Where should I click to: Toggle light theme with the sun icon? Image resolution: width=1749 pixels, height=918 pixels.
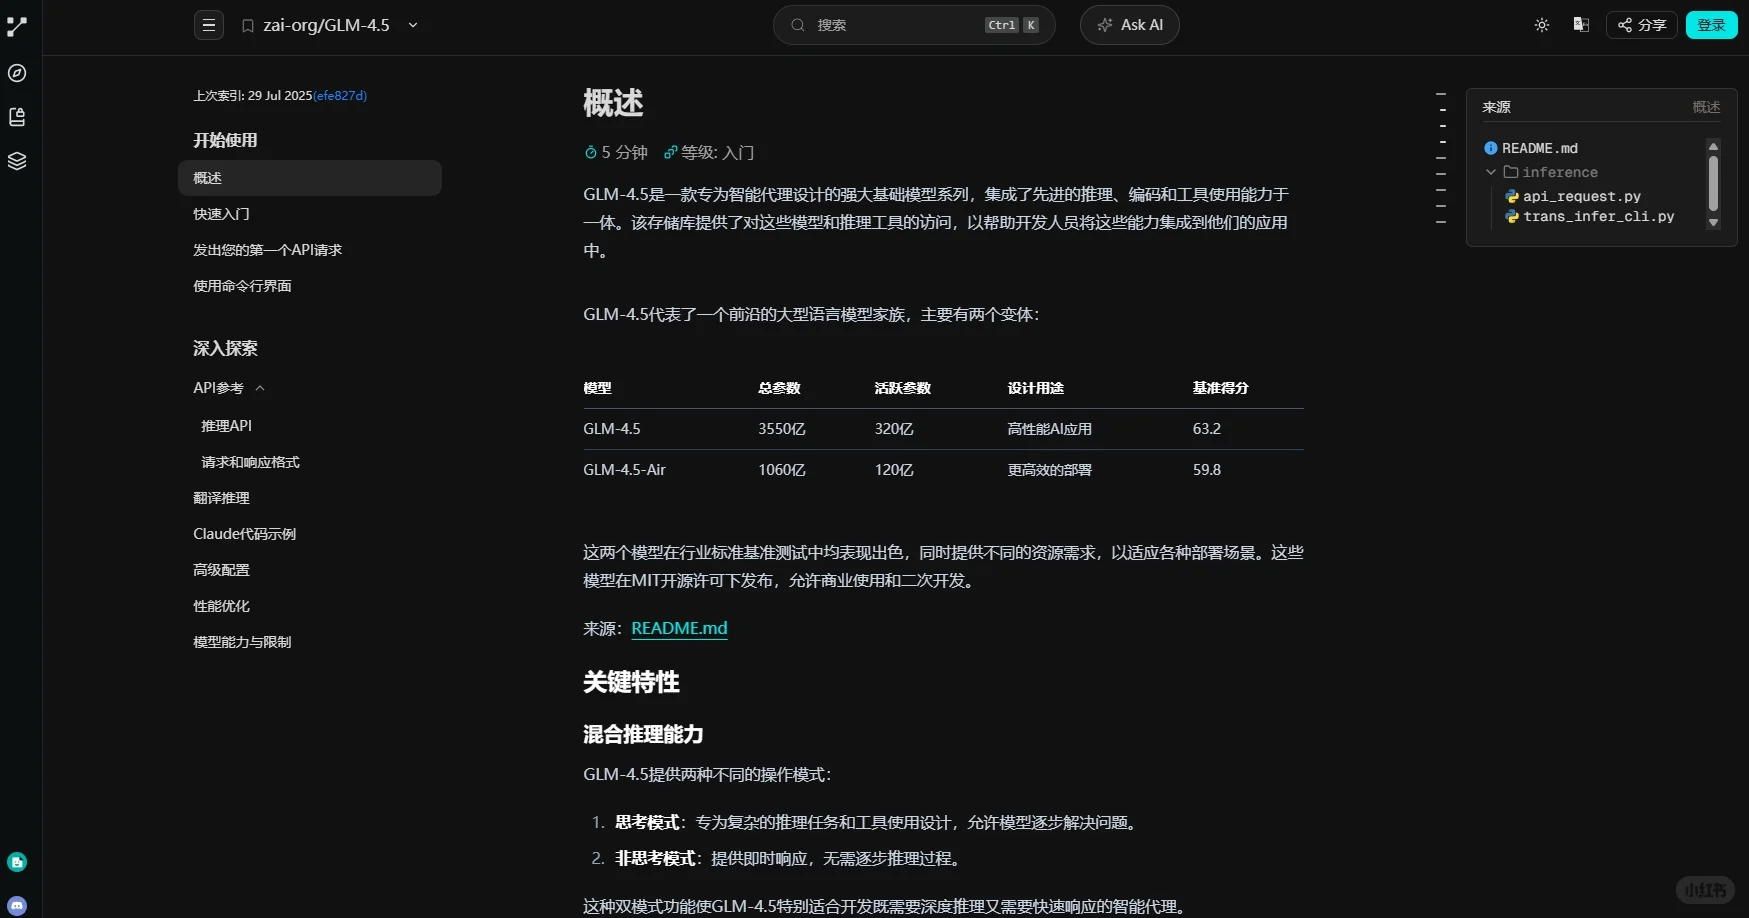tap(1541, 25)
